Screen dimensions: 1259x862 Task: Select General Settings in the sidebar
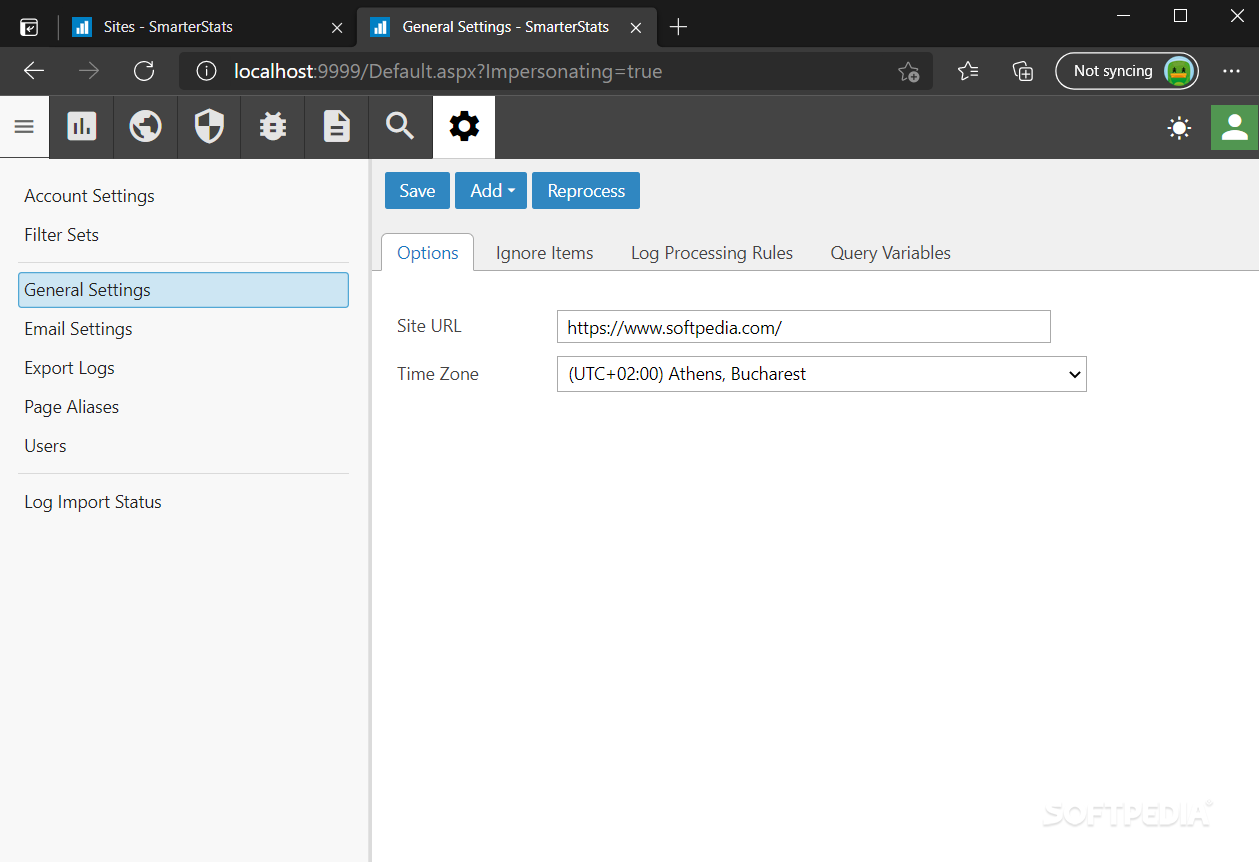point(183,290)
